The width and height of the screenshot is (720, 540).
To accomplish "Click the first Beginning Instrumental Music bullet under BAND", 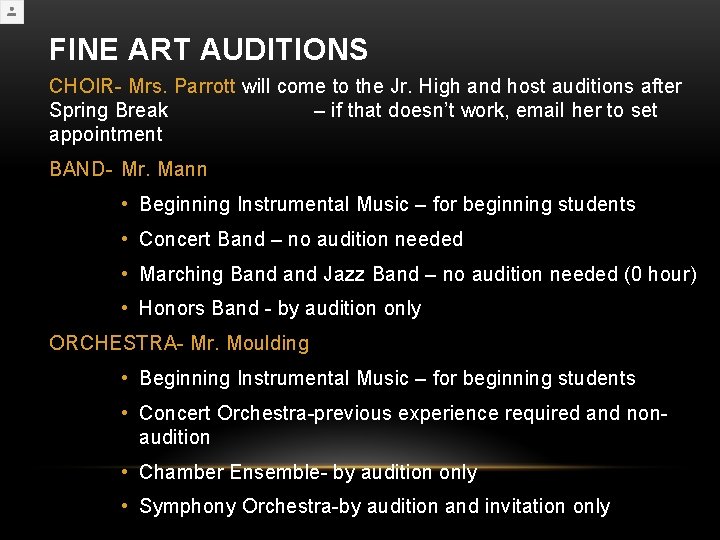I will [387, 204].
